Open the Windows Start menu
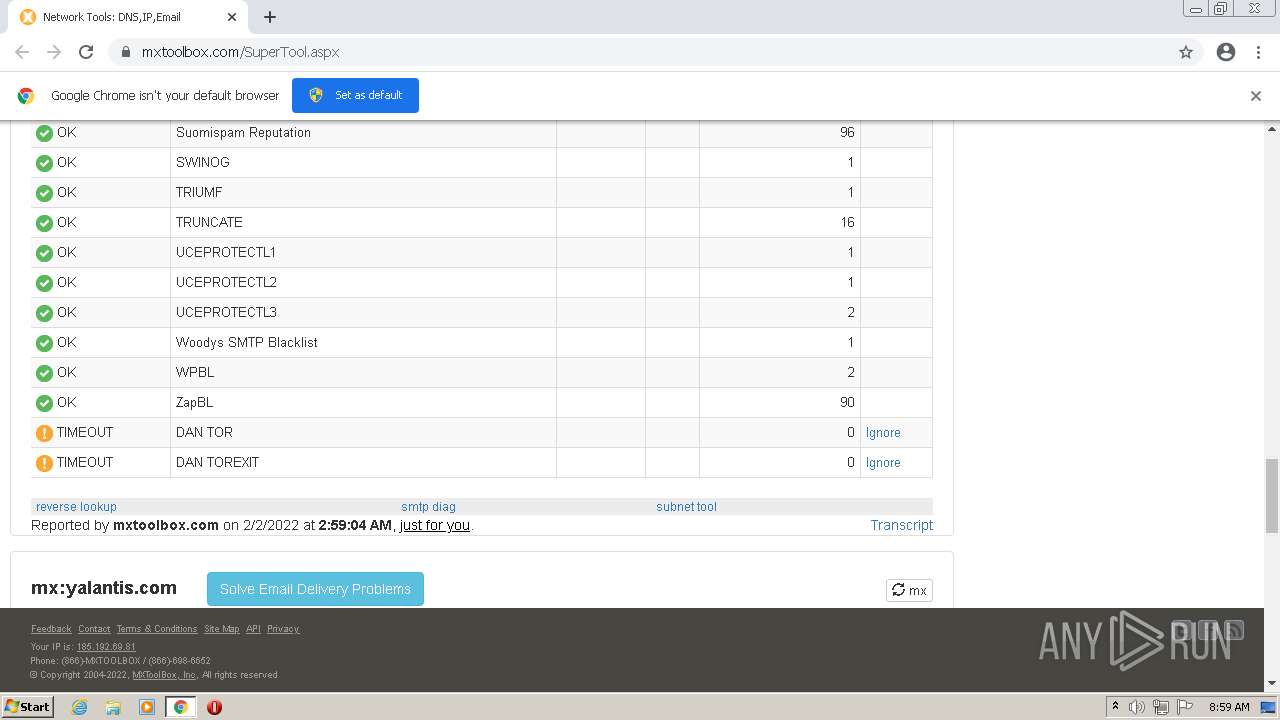The height and width of the screenshot is (720, 1280). click(x=27, y=707)
